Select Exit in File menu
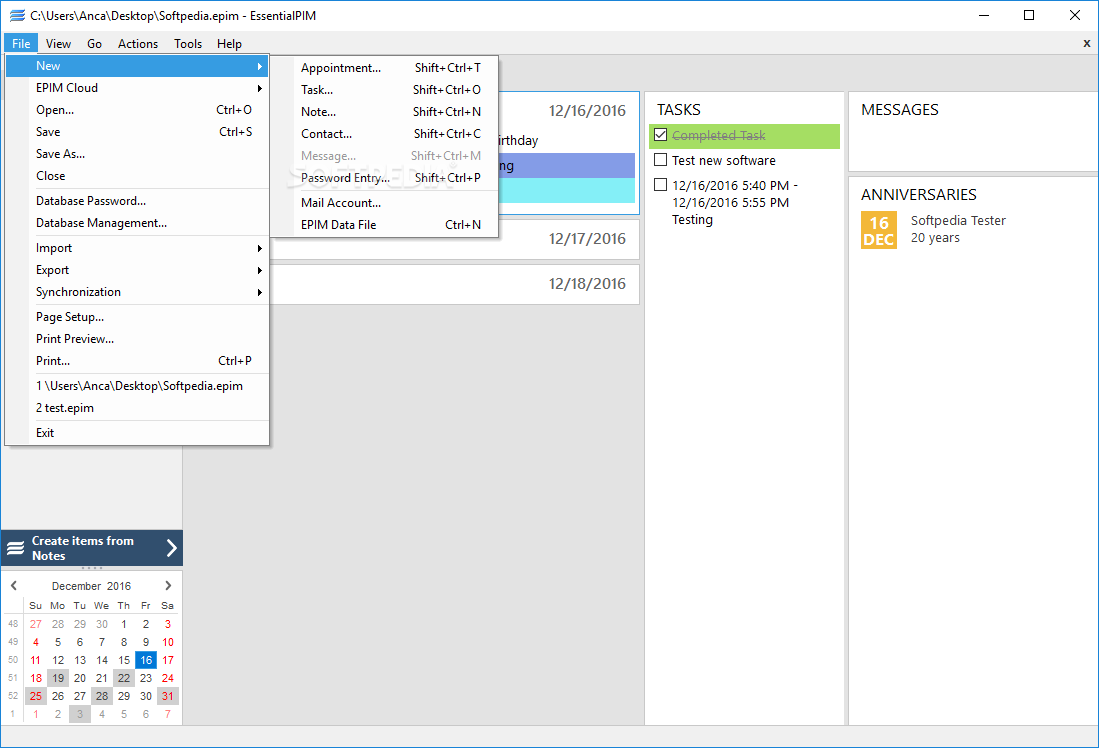The image size is (1099, 748). [x=137, y=433]
